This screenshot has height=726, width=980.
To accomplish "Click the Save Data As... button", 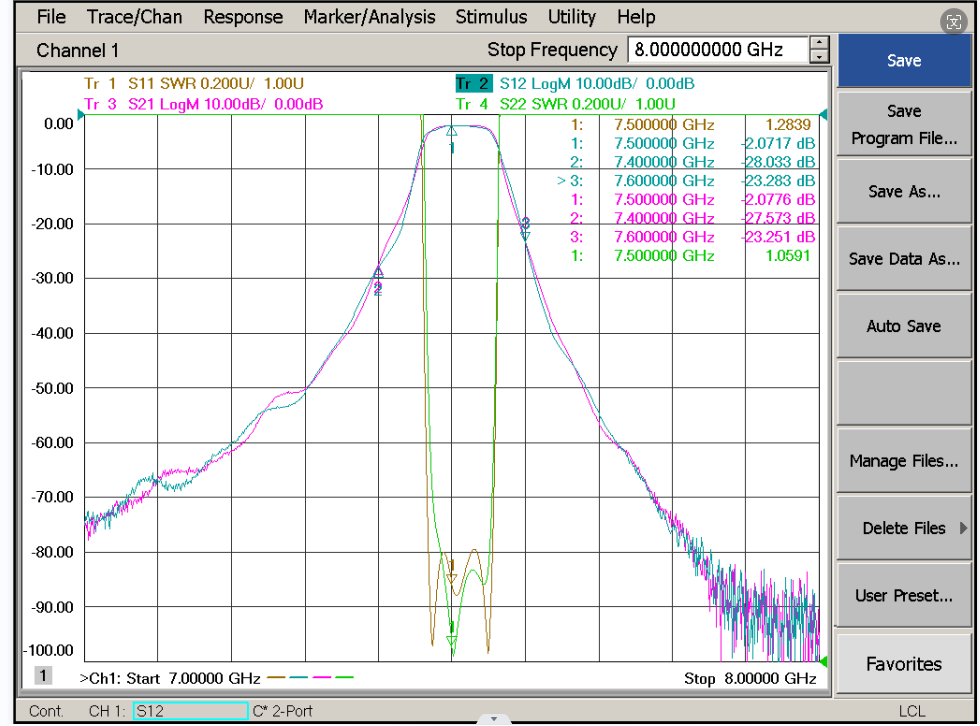I will [904, 259].
